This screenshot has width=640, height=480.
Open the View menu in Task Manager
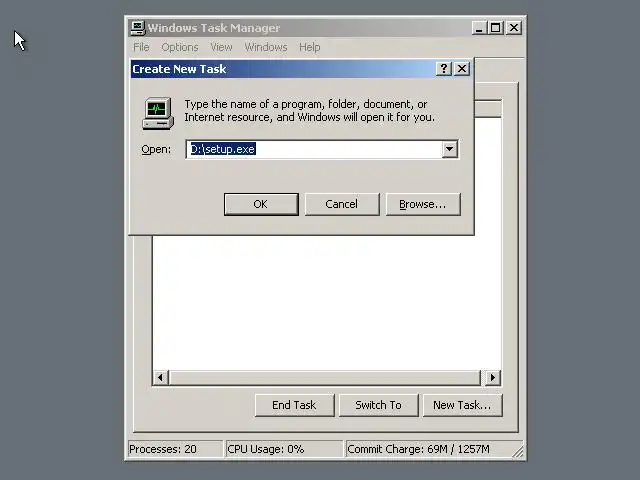point(221,47)
